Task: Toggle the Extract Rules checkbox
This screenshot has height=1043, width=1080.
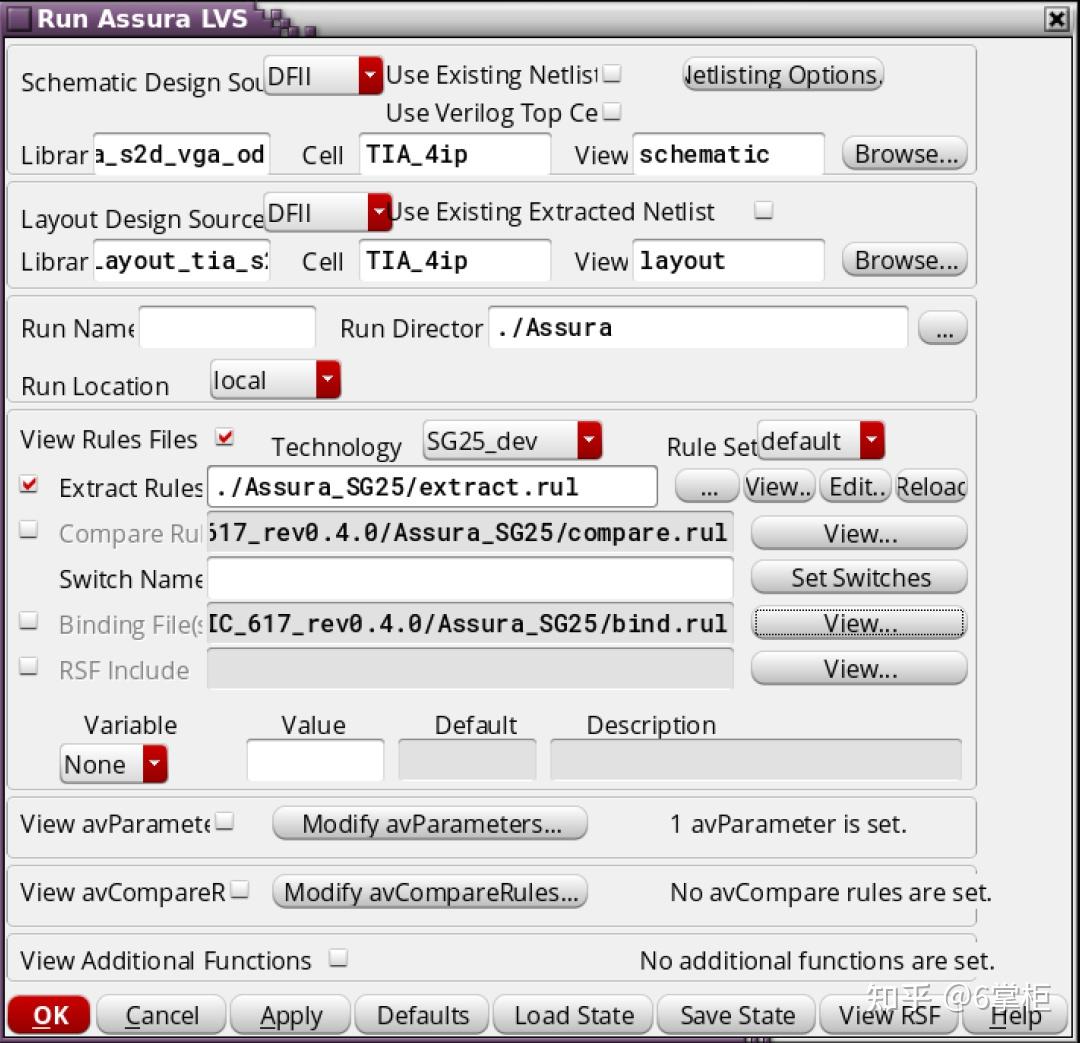Action: pos(29,485)
